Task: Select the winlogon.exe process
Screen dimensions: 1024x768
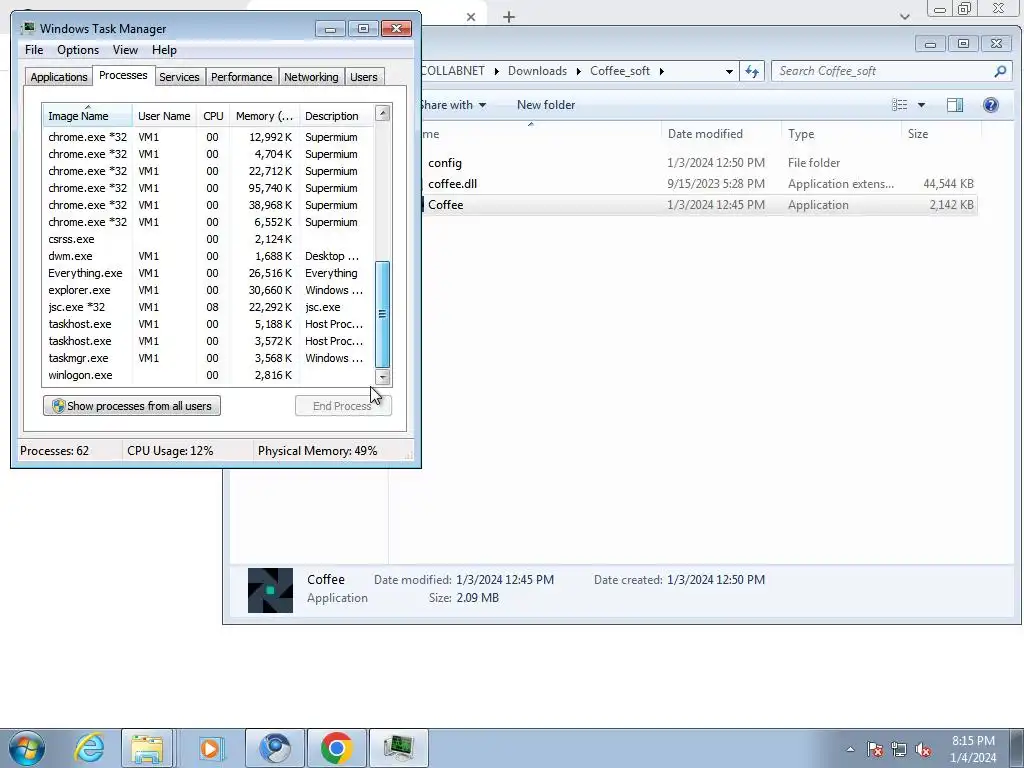Action: (x=208, y=375)
